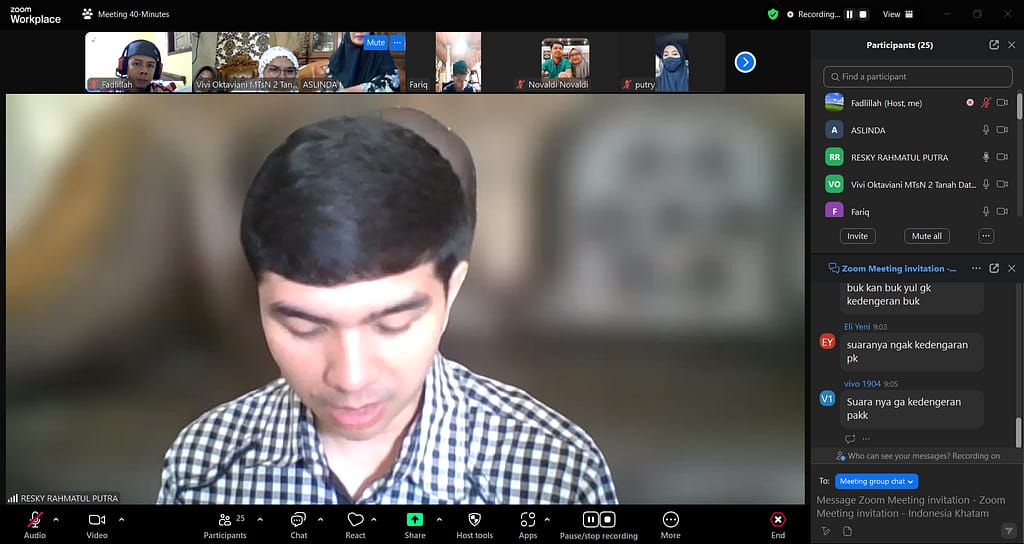Click the Mute all button
1024x544 pixels.
[x=925, y=236]
